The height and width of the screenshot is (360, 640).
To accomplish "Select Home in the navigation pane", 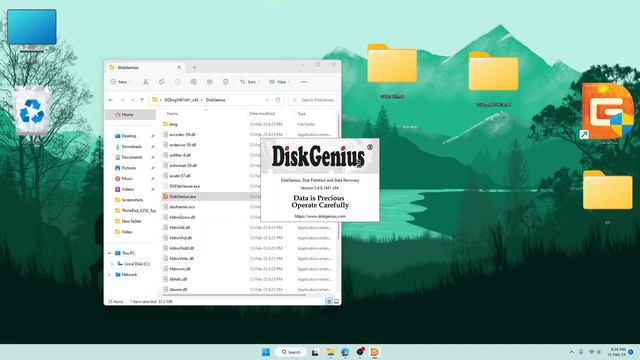I will [130, 115].
